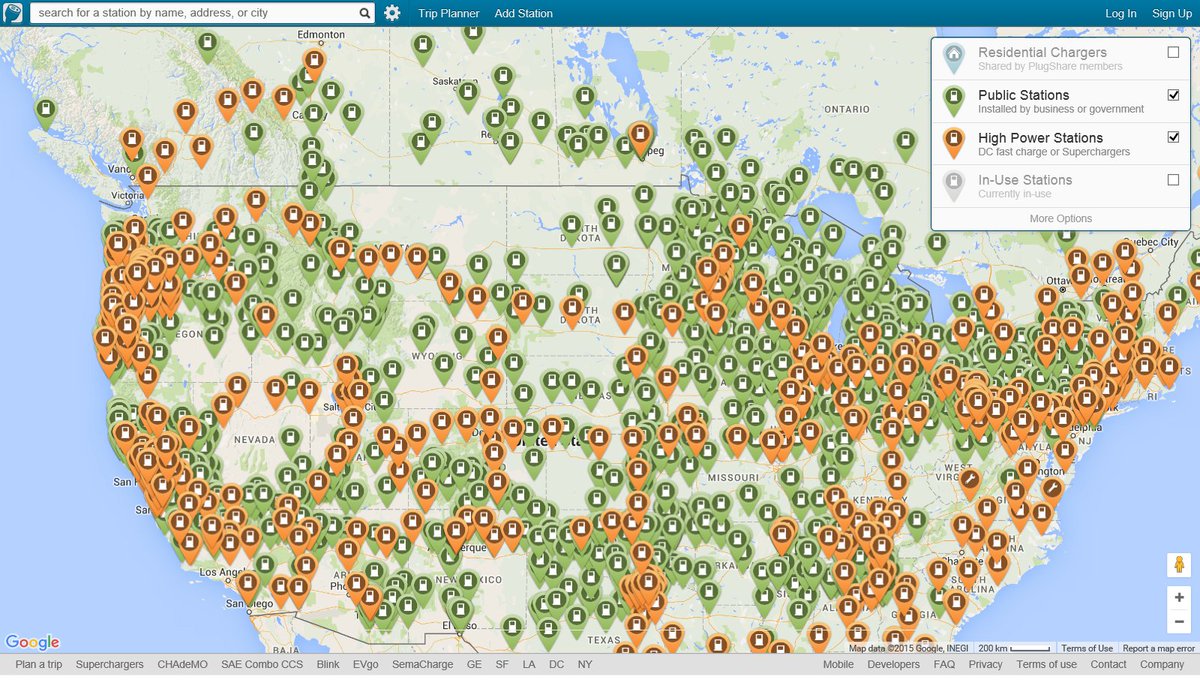Image resolution: width=1200 pixels, height=698 pixels.
Task: Open the footer-bar Terms of use link
Action: 1046,665
